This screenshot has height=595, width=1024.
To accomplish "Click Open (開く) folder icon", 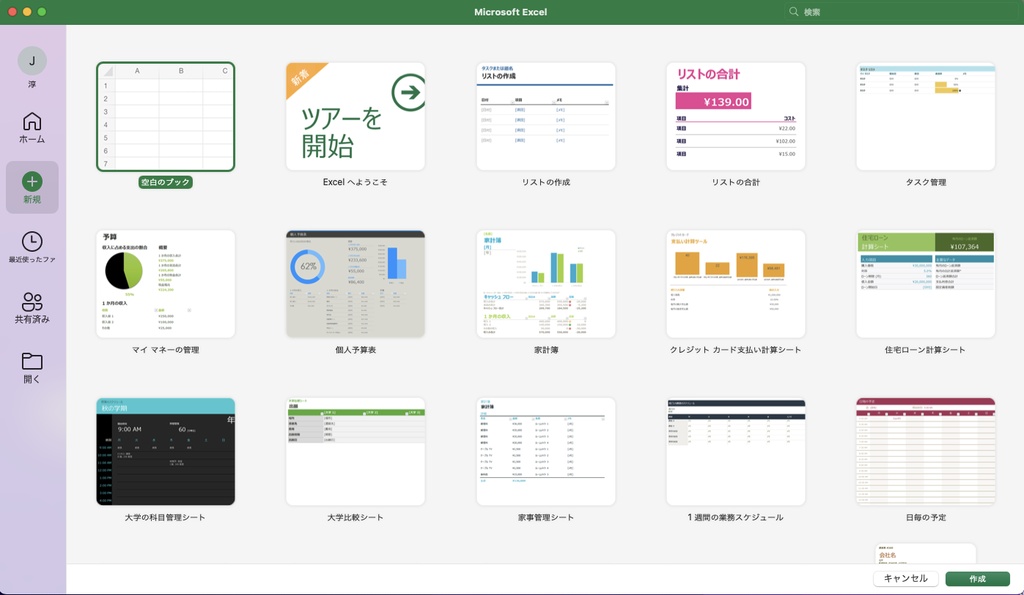I will click(x=32, y=361).
